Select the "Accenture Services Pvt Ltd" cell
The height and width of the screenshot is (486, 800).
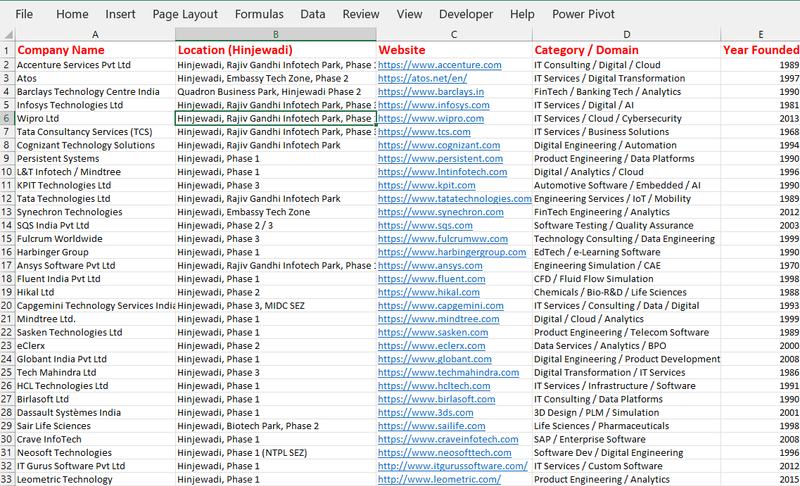[95, 65]
